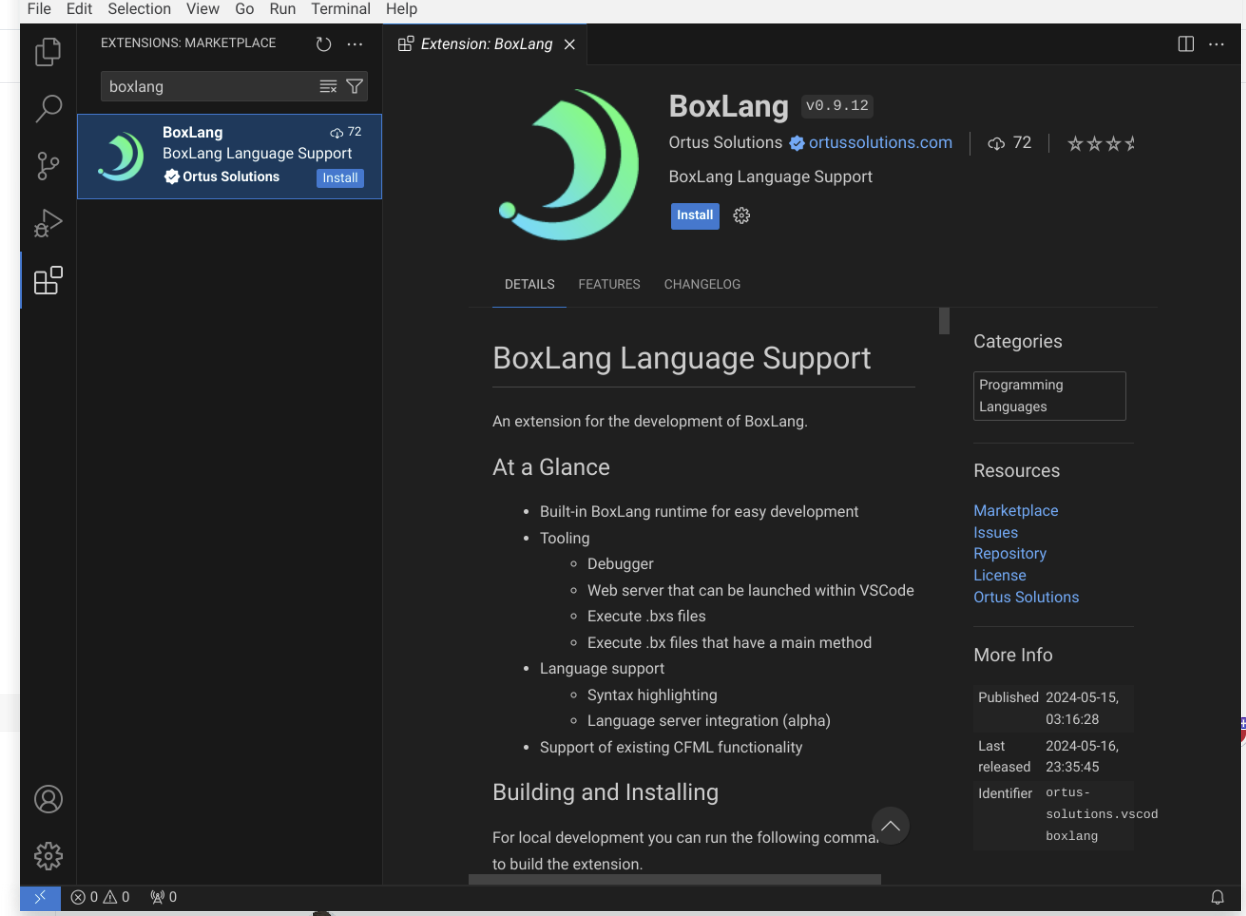Install BoxLang from extension details page
This screenshot has width=1246, height=916.
coord(694,215)
